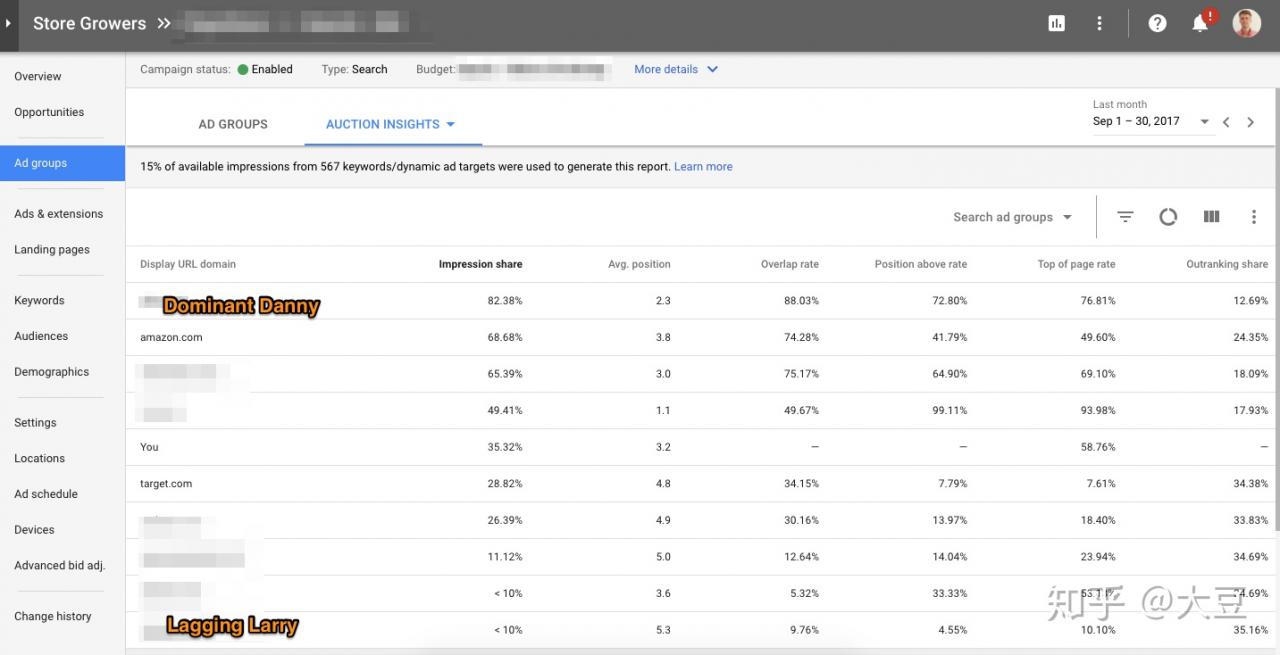The width and height of the screenshot is (1280, 655).
Task: Click the segment circle icon
Action: coord(1168,217)
